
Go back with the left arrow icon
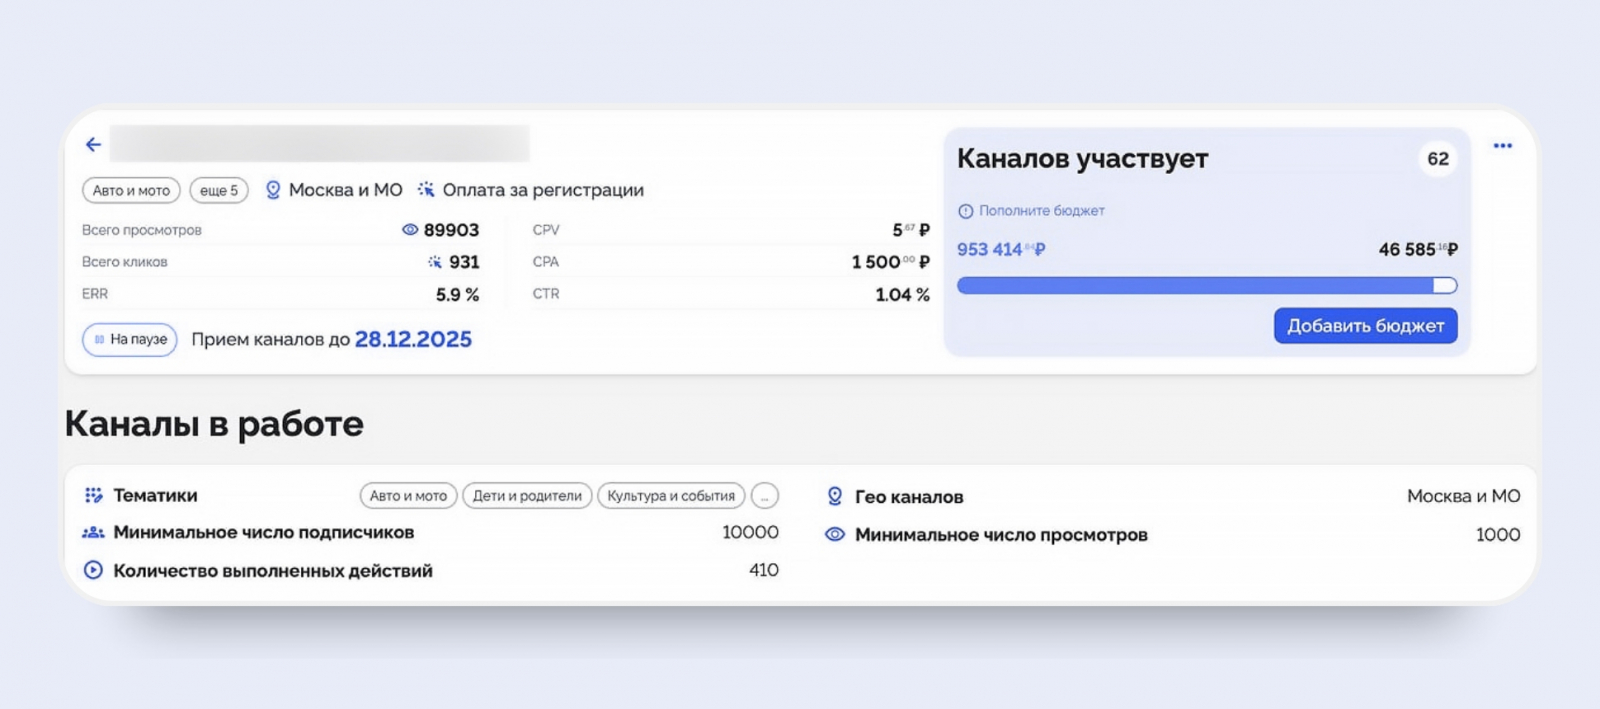coord(93,144)
